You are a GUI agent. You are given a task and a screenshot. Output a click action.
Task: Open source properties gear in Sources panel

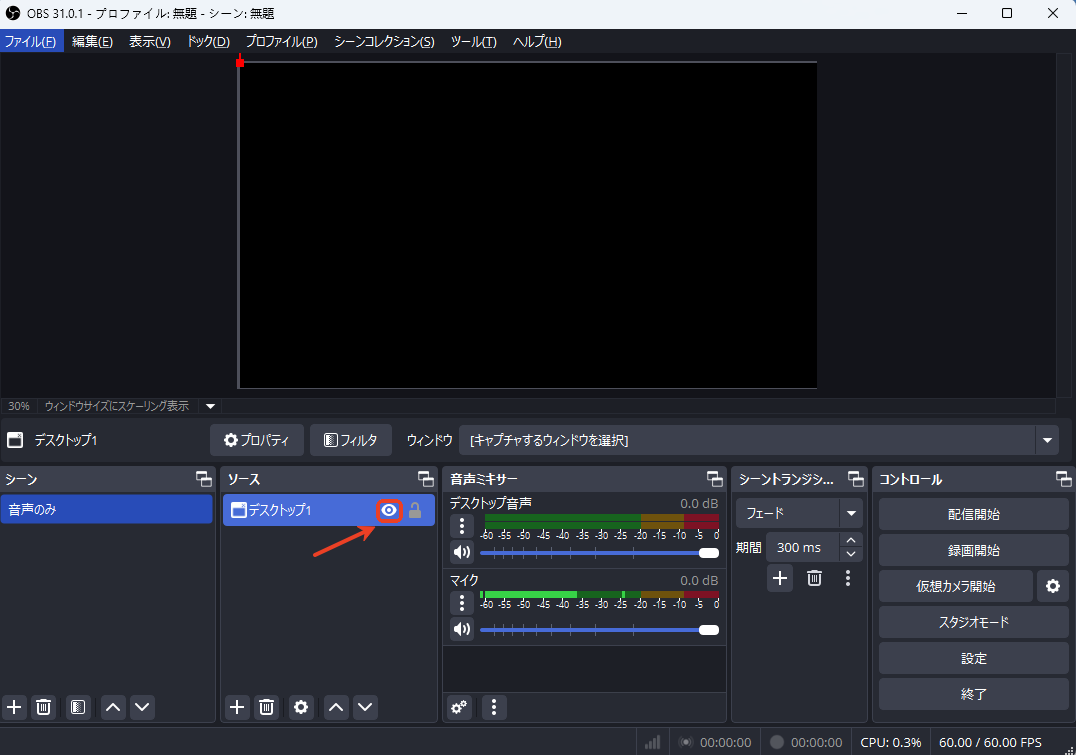[x=301, y=707]
